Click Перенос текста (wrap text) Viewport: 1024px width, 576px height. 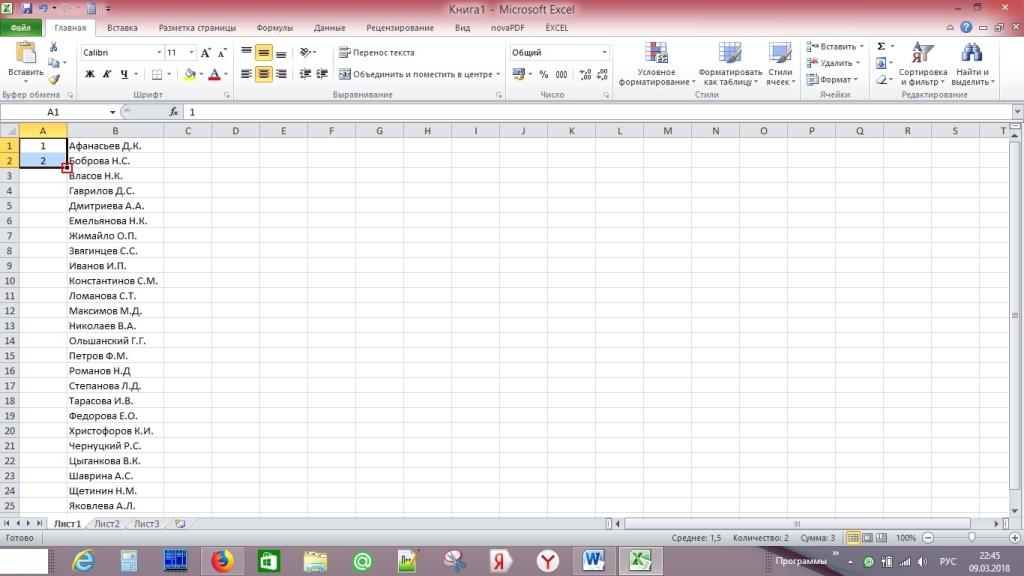(x=376, y=52)
